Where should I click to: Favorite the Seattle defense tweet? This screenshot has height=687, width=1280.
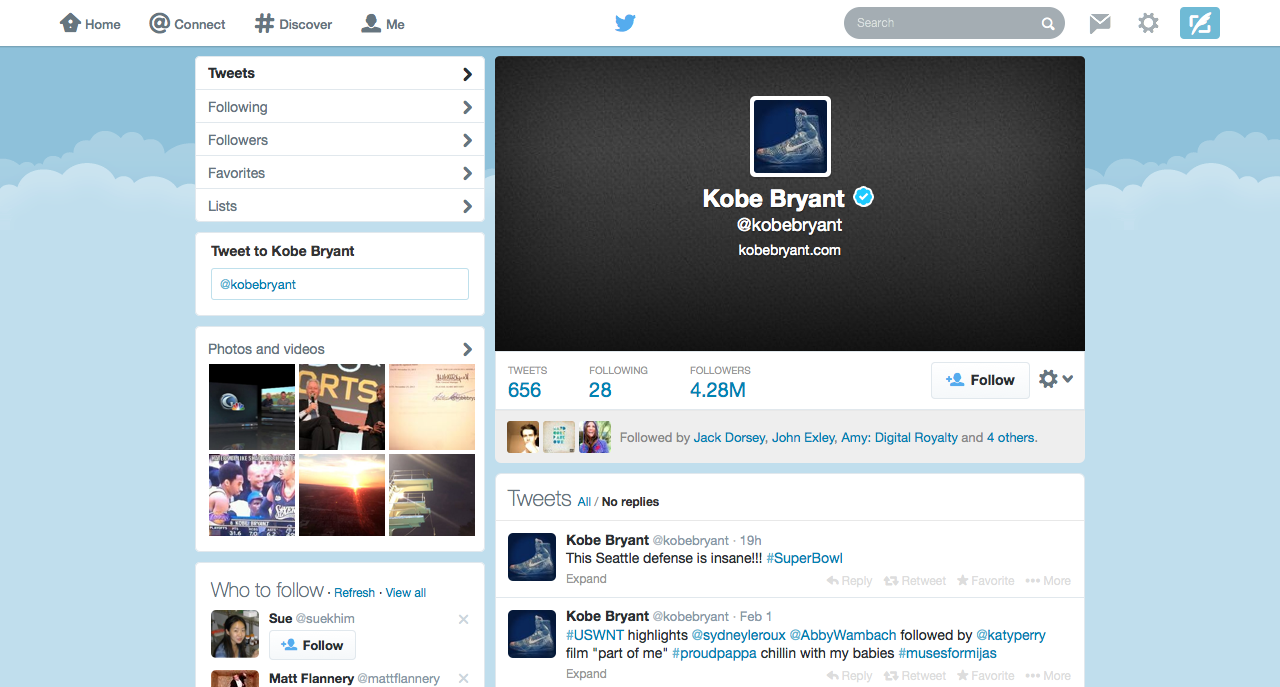pos(985,581)
